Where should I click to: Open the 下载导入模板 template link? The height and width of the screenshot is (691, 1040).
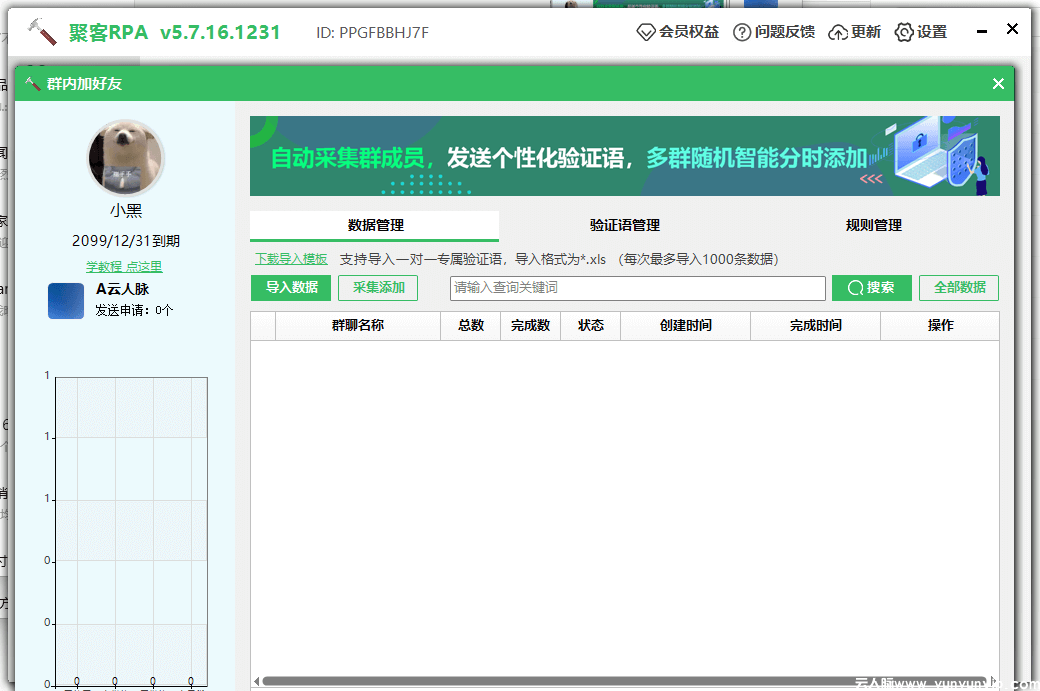(x=290, y=258)
